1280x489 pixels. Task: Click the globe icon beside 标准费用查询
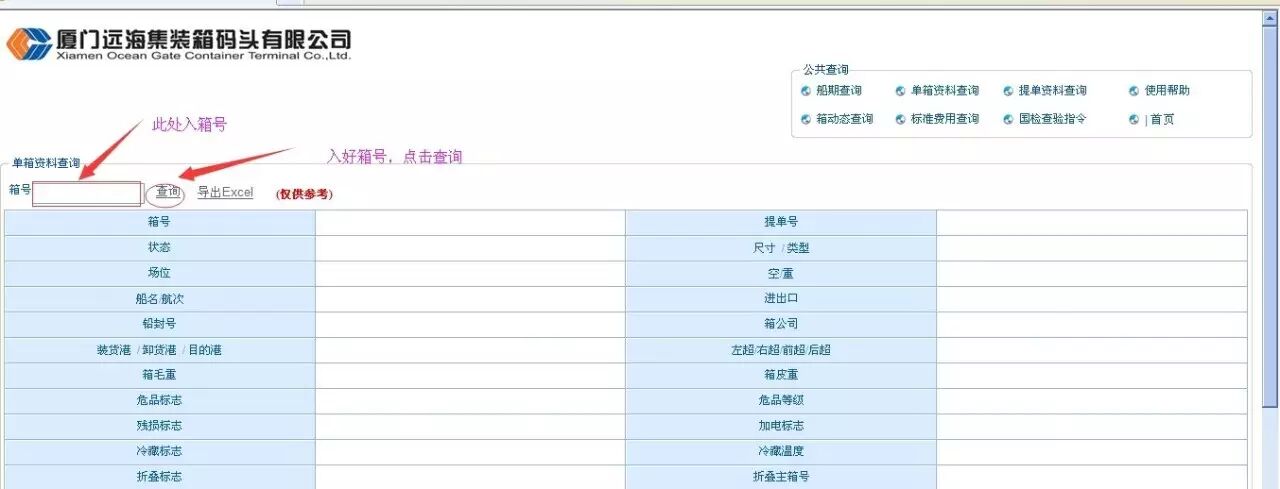(x=900, y=119)
